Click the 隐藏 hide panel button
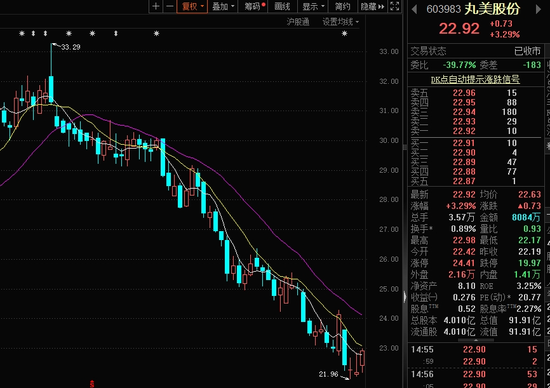The height and width of the screenshot is (388, 550). pyautogui.click(x=373, y=6)
